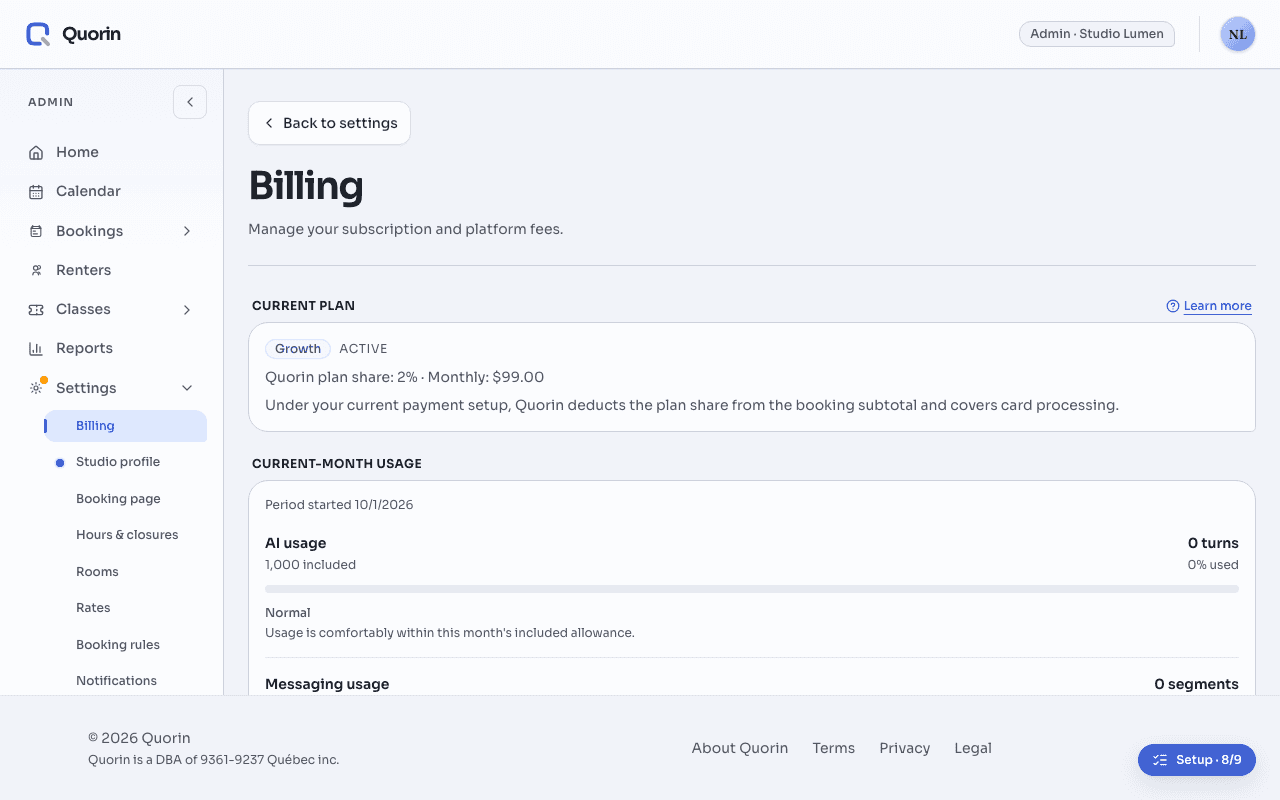Open the Terms footer link
The height and width of the screenshot is (800, 1280).
tap(834, 748)
